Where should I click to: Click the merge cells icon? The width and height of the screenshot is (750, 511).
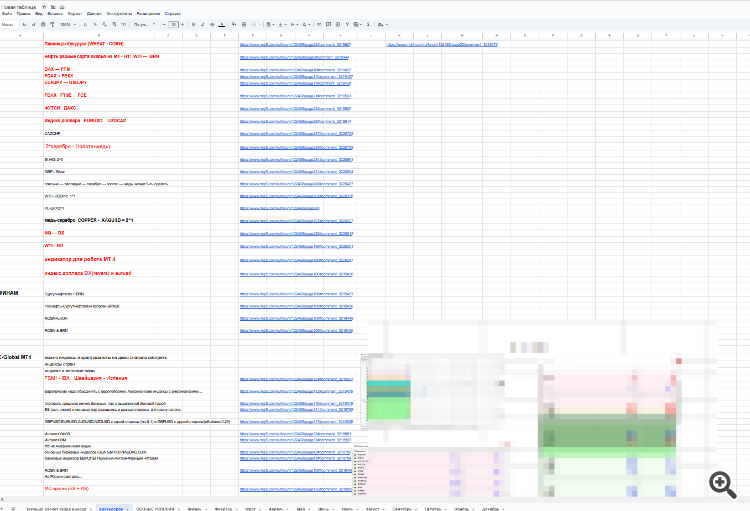[254, 24]
